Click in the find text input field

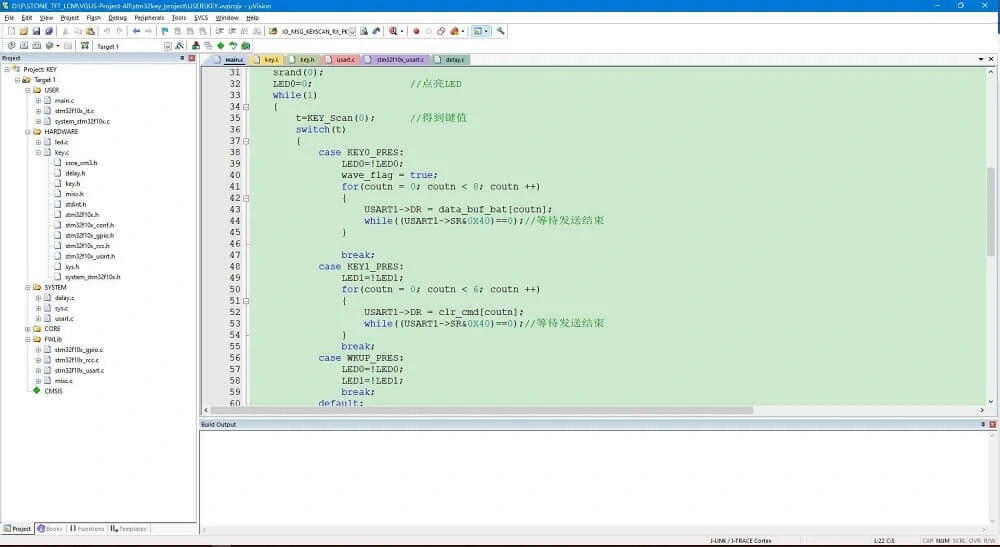314,31
